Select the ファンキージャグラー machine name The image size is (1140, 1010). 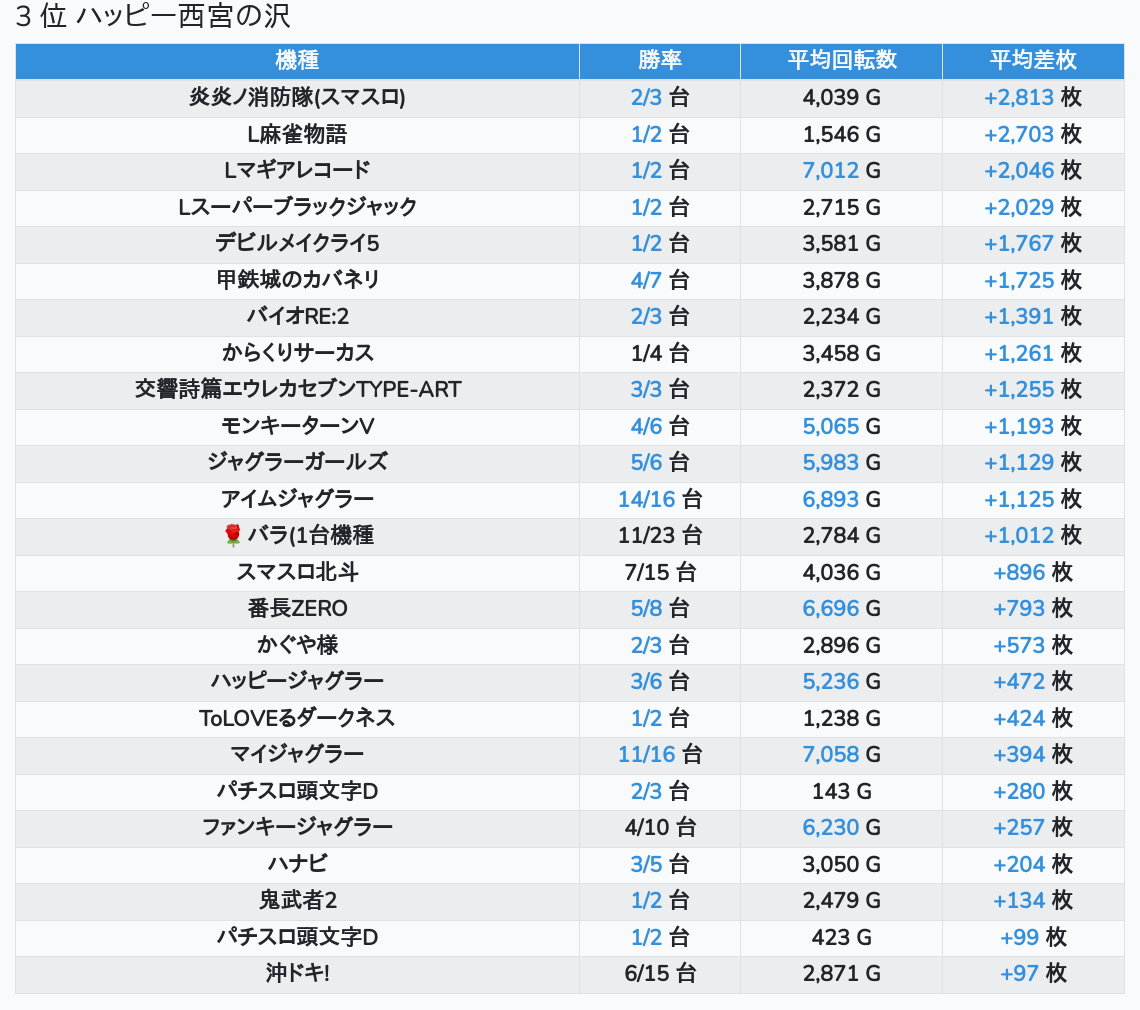pos(297,827)
